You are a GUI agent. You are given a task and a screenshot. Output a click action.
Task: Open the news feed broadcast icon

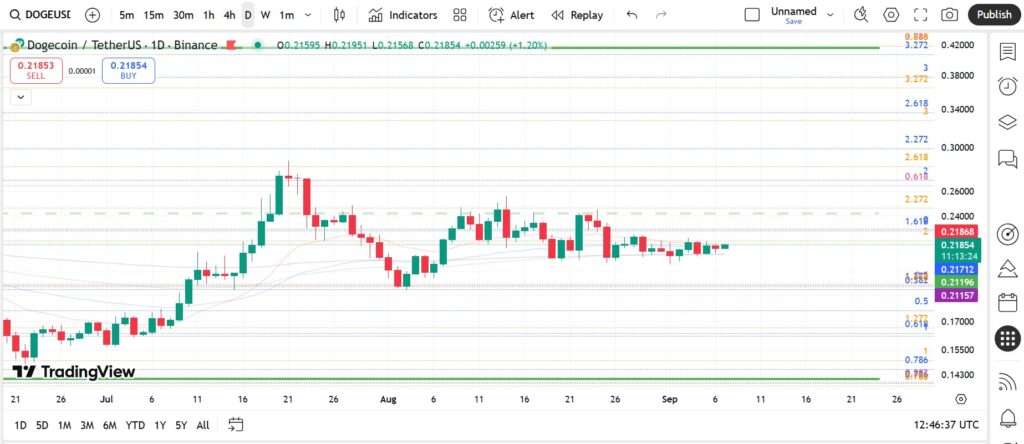[1008, 381]
